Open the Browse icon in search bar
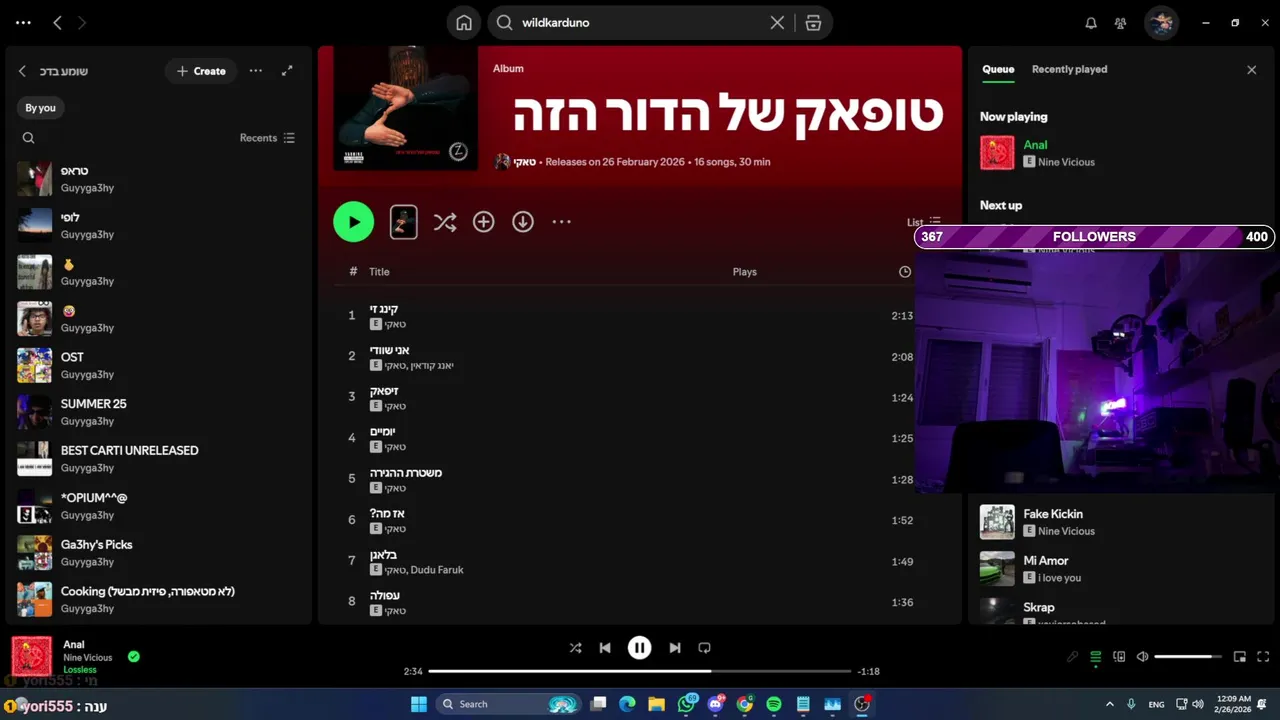 click(x=813, y=22)
